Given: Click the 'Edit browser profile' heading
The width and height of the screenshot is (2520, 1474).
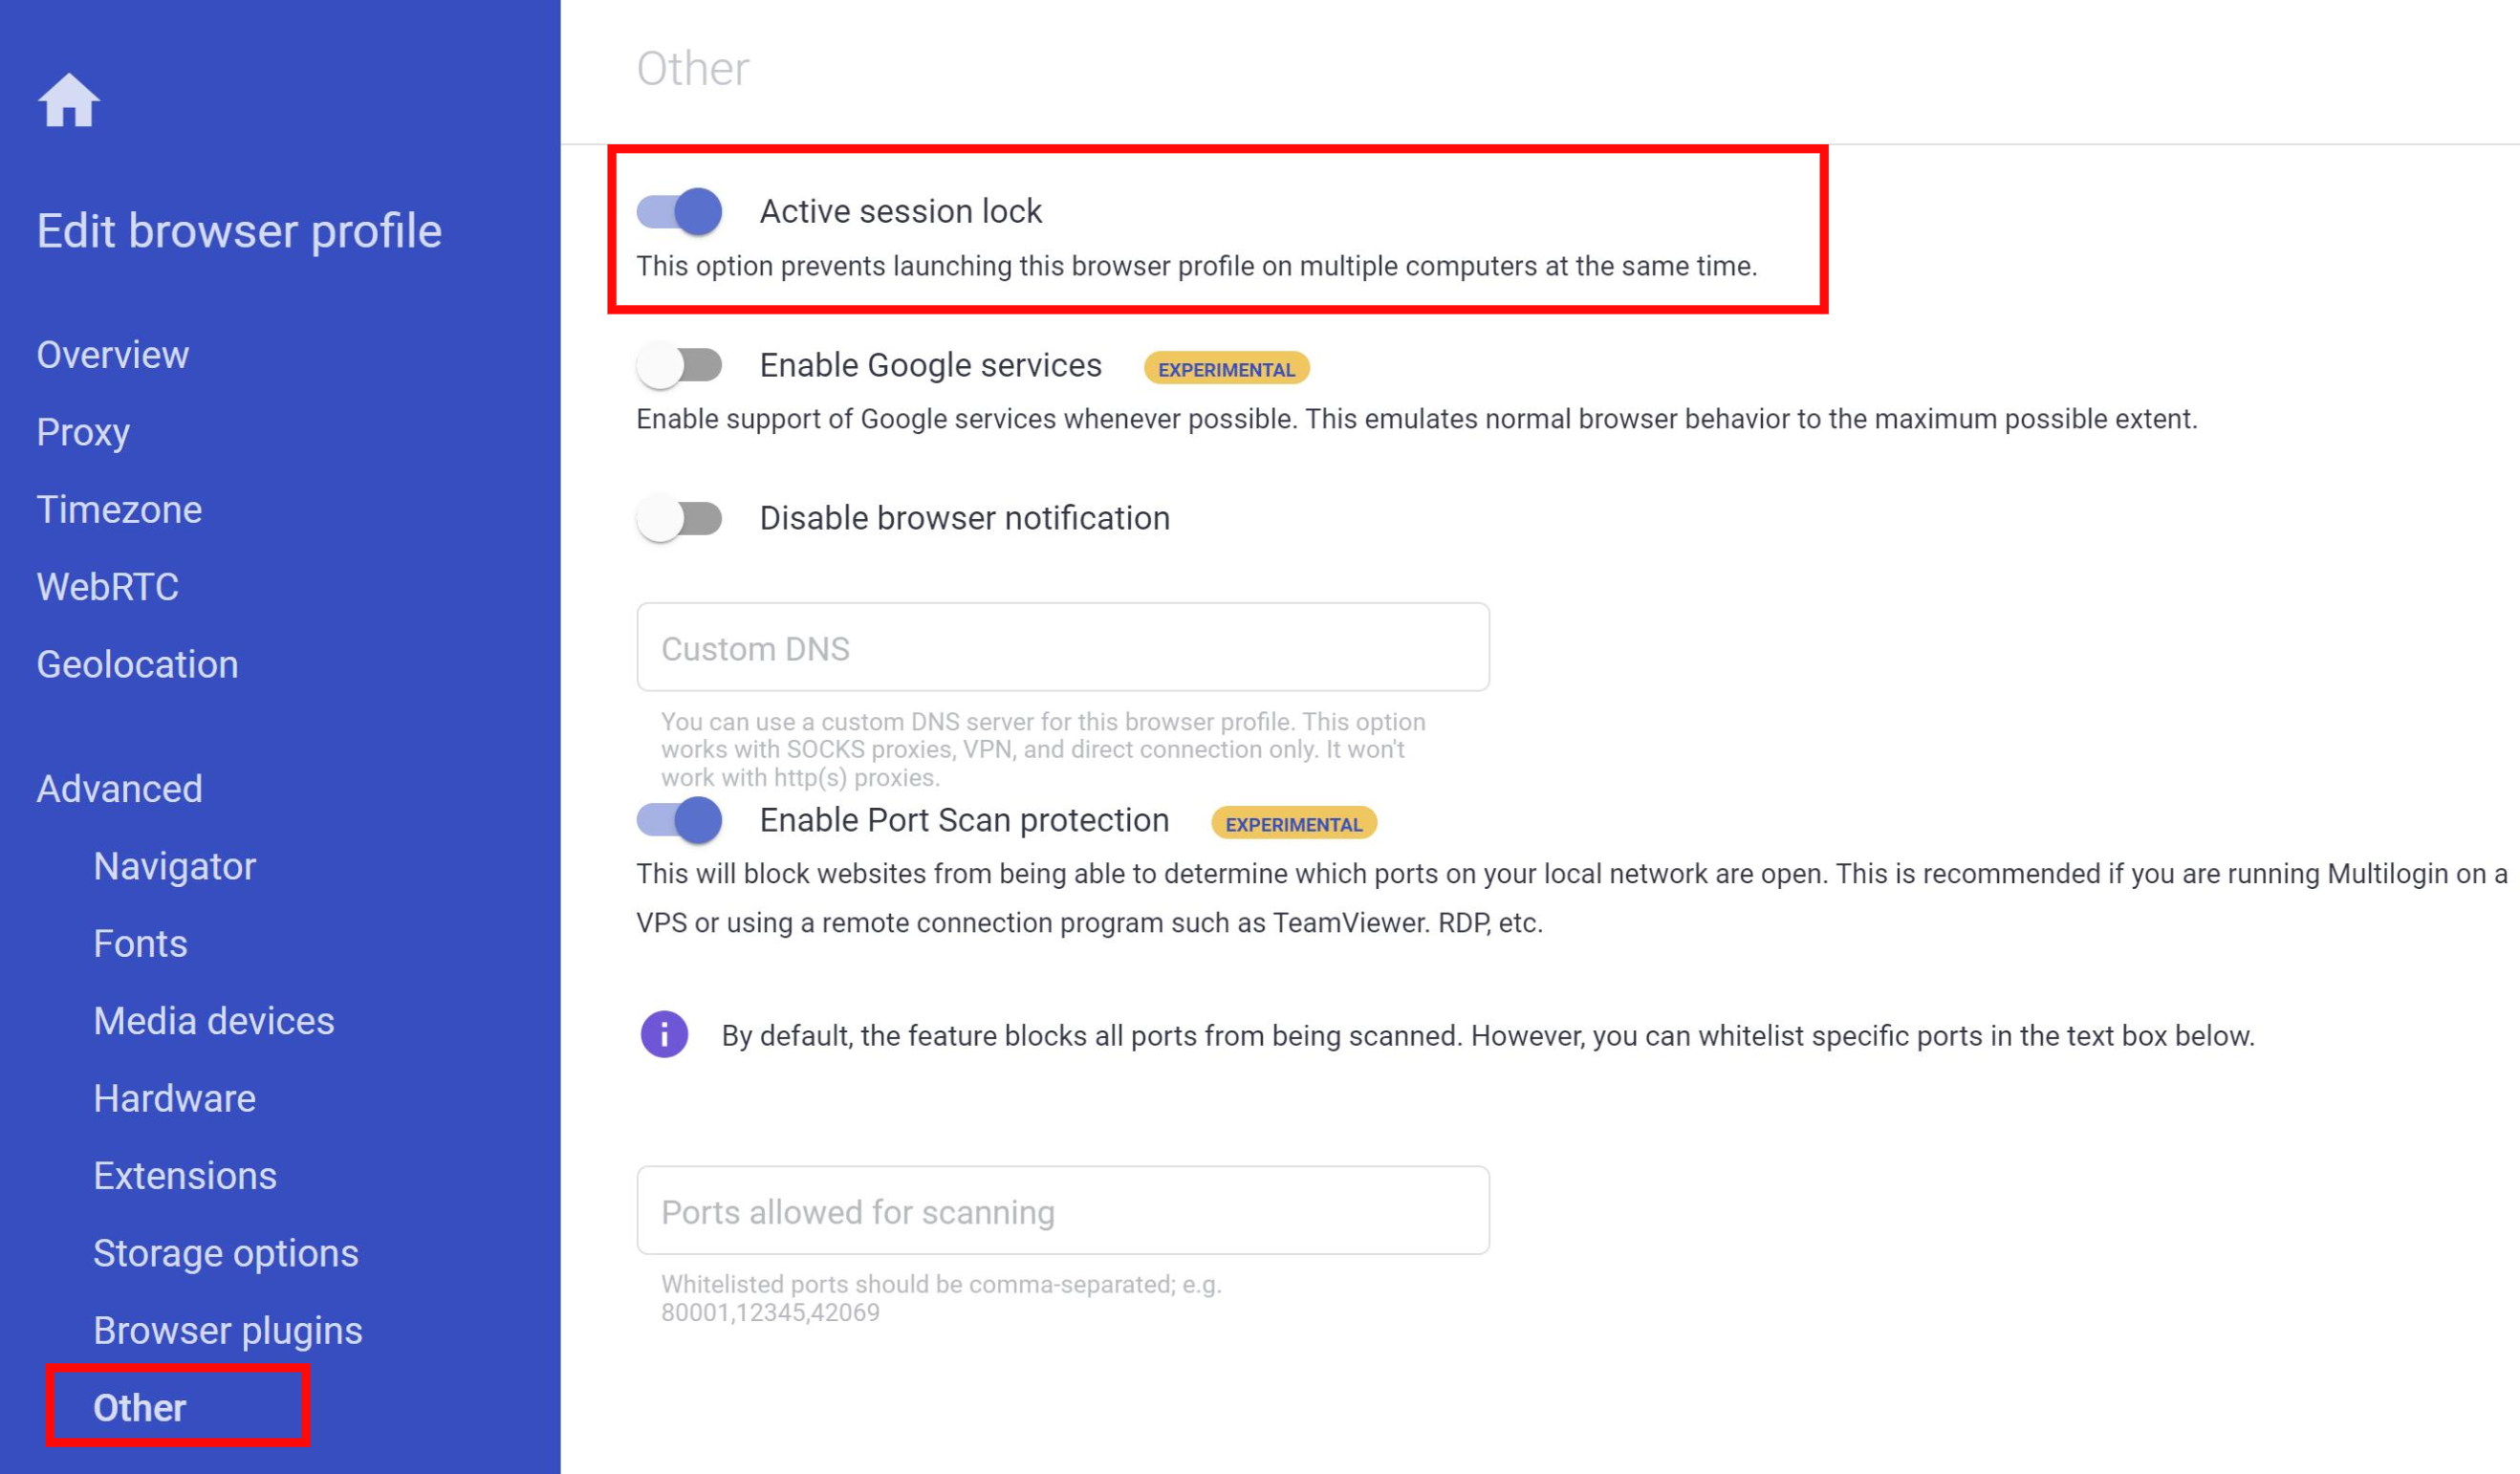Looking at the screenshot, I should pos(239,231).
